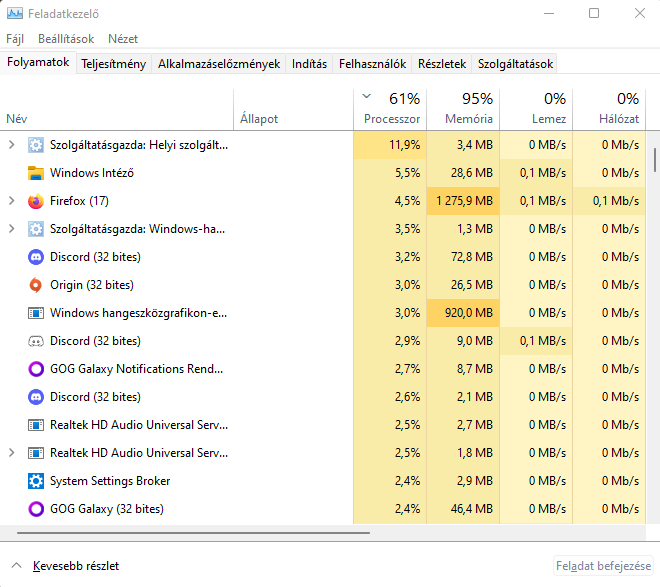This screenshot has width=660, height=587.
Task: Click the Firefox icon in process list
Action: (x=36, y=201)
